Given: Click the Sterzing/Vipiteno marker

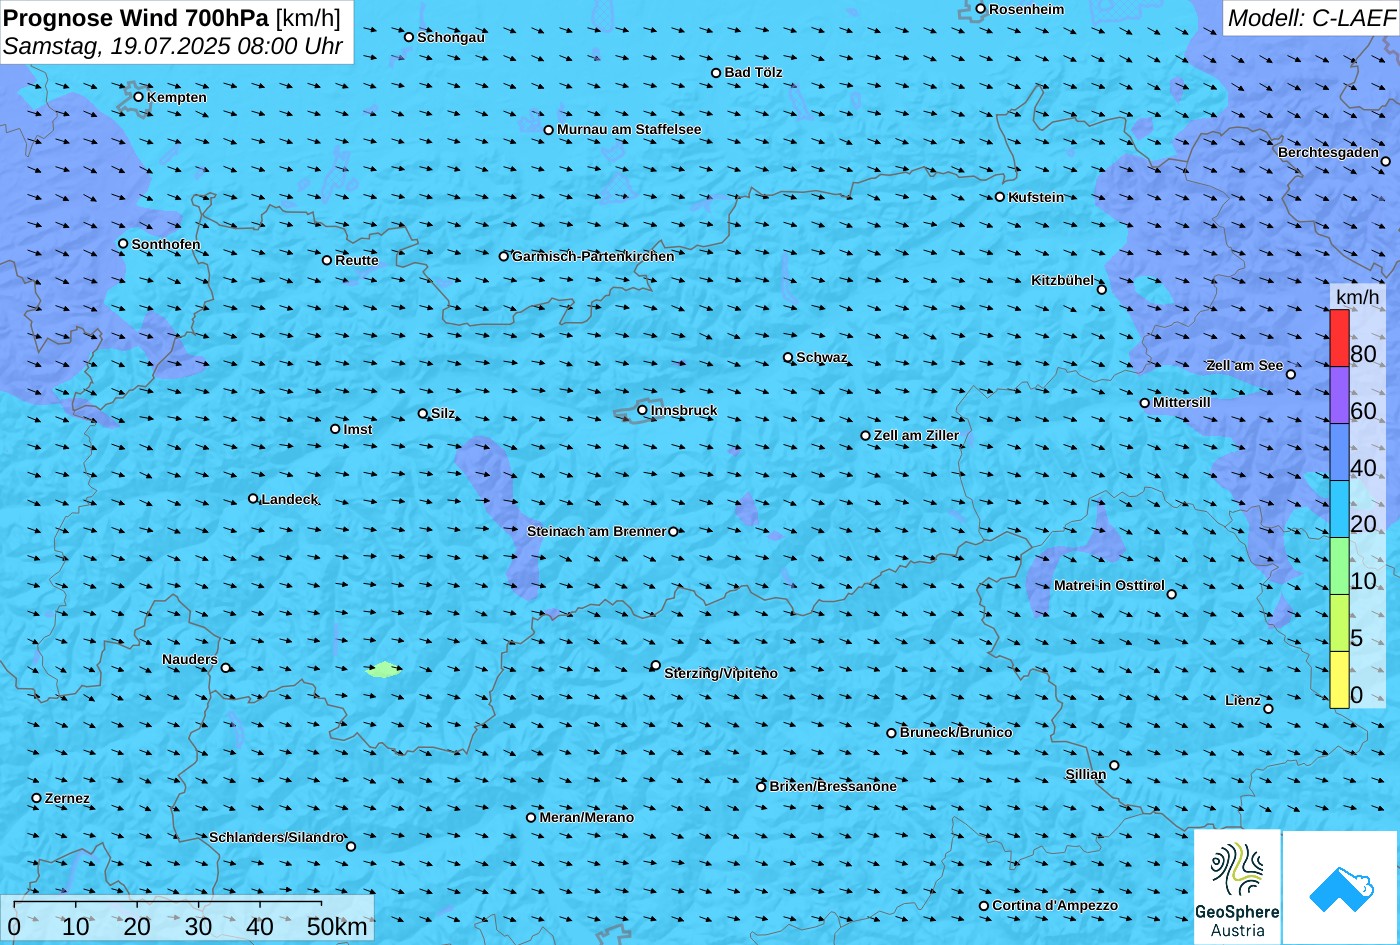Looking at the screenshot, I should [x=656, y=665].
